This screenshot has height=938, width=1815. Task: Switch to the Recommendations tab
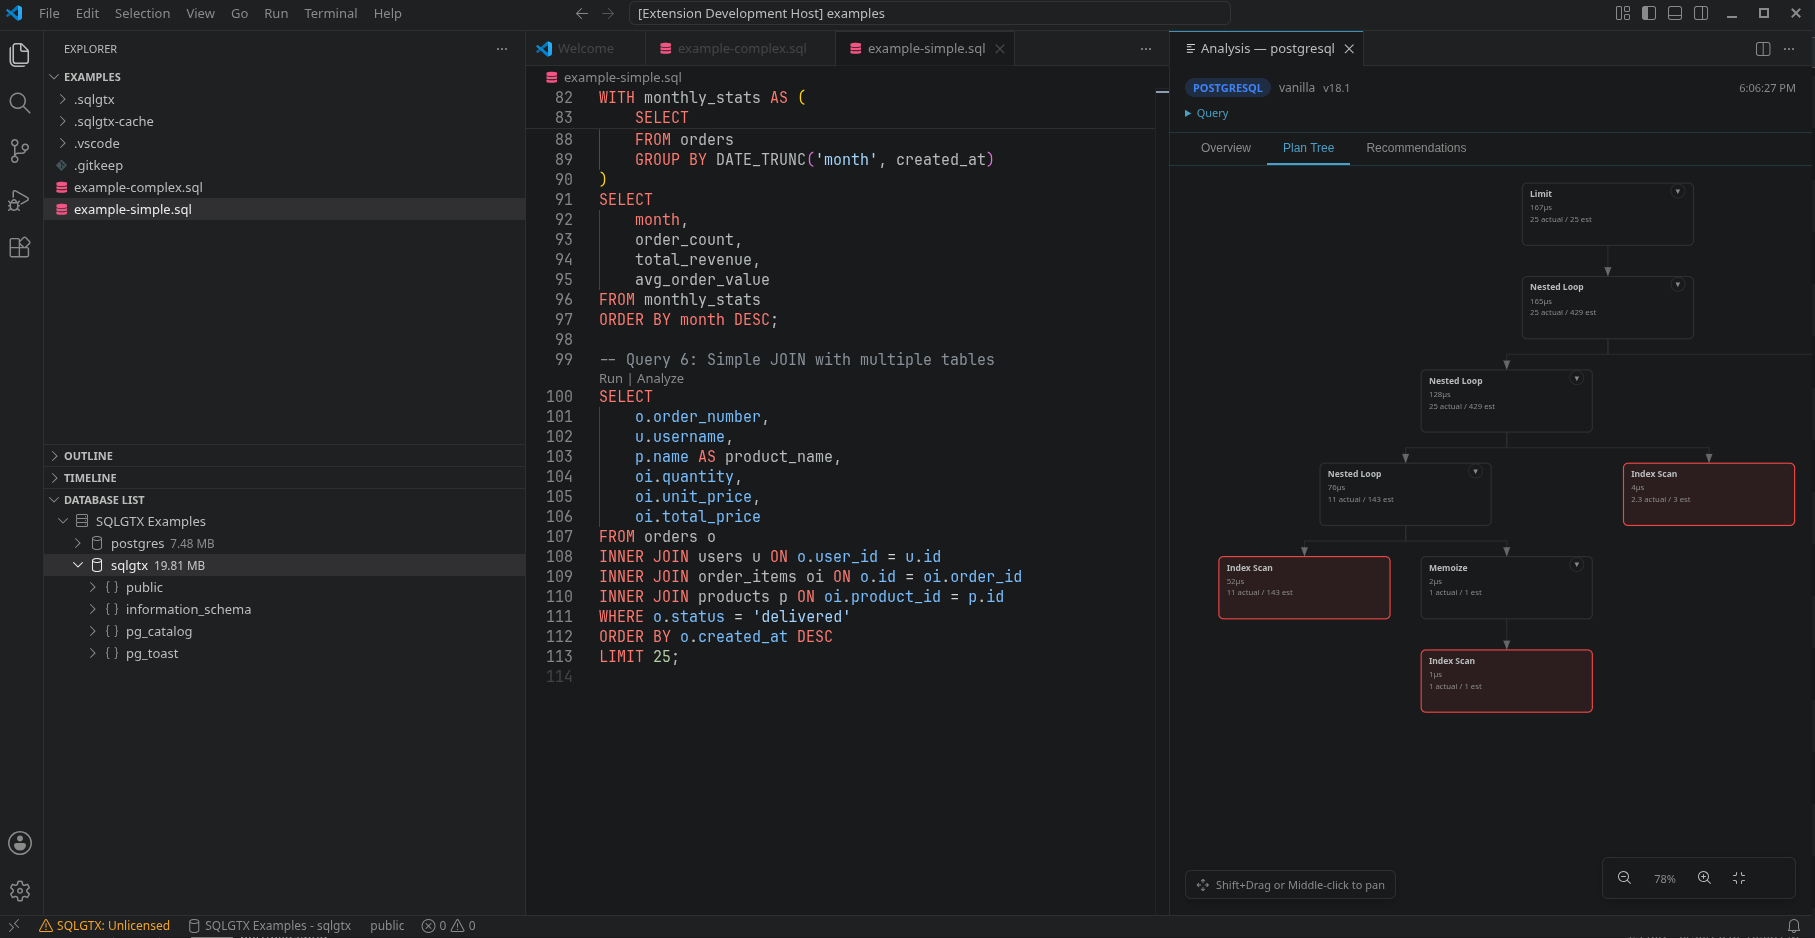click(x=1416, y=148)
